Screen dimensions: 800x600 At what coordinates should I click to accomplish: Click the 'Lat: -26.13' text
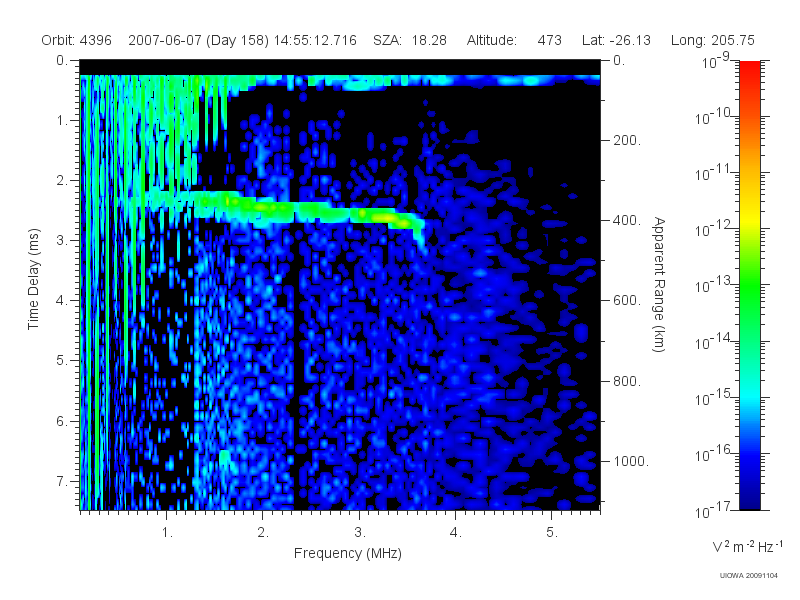click(616, 40)
